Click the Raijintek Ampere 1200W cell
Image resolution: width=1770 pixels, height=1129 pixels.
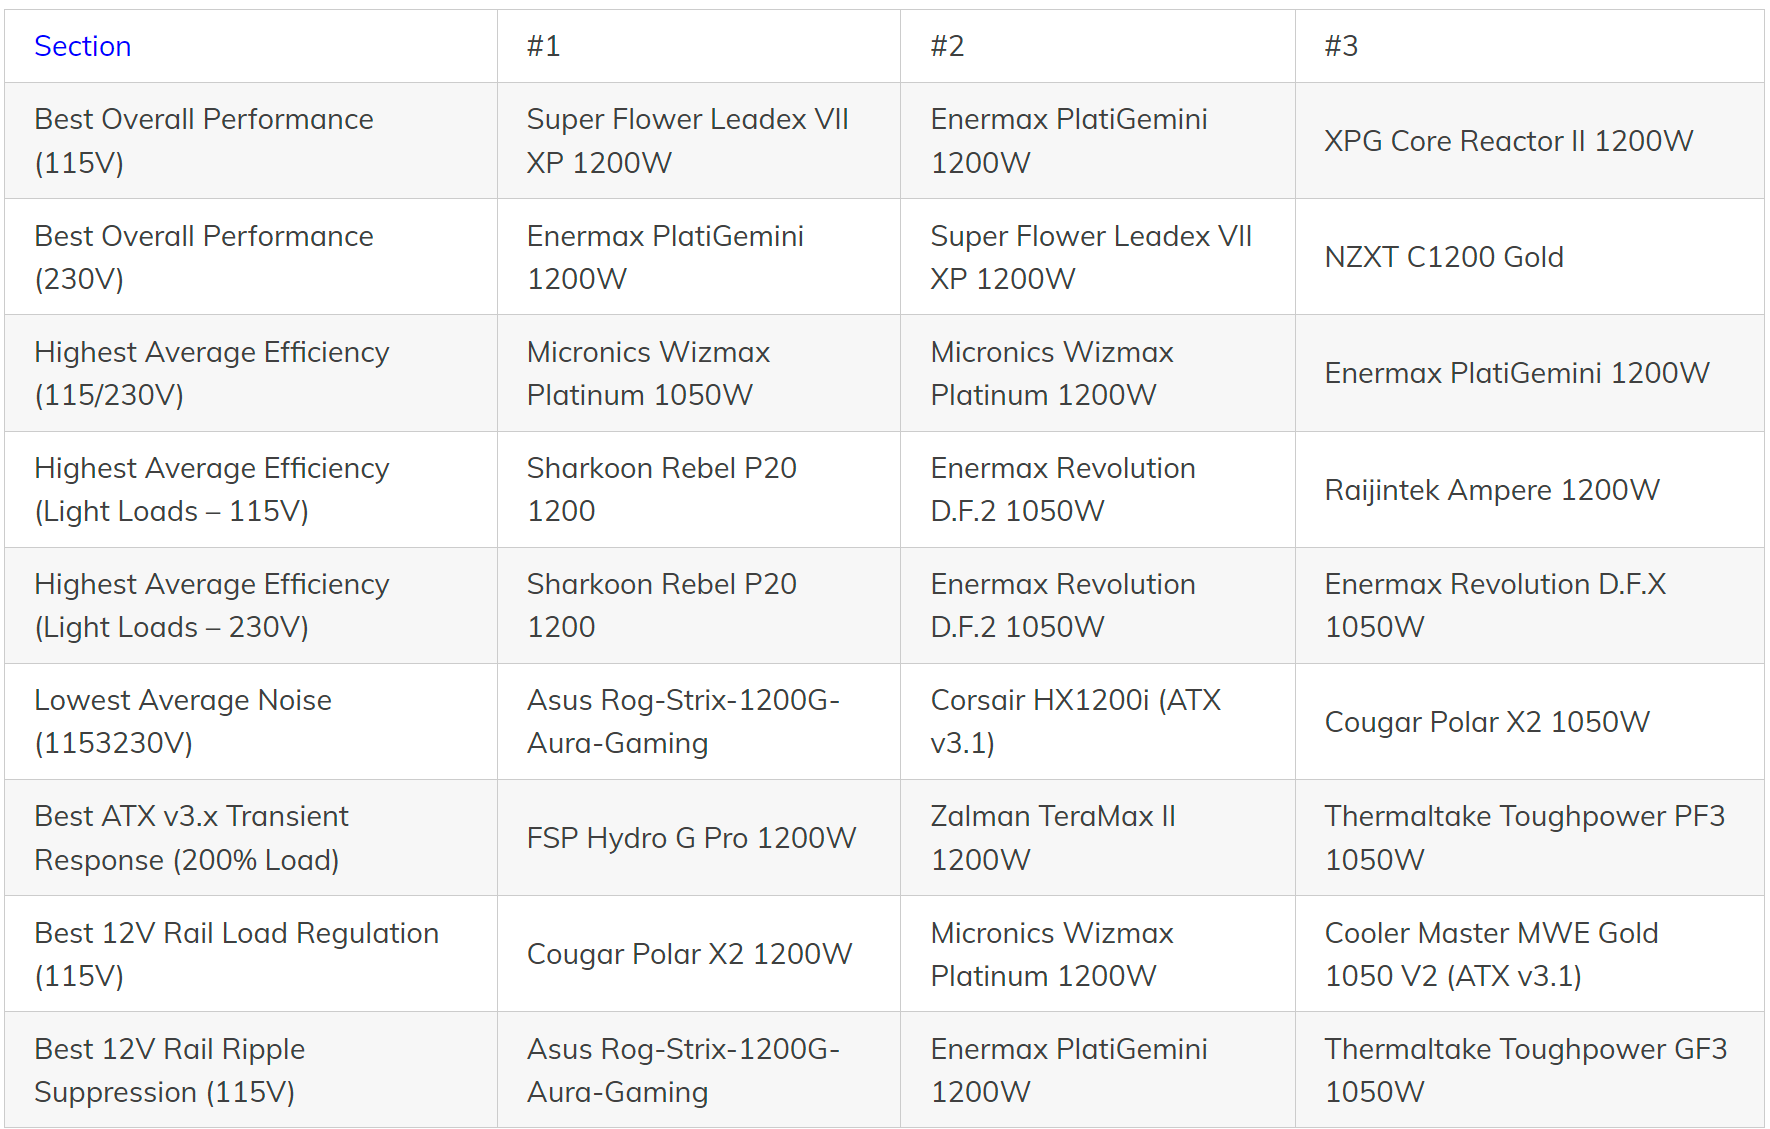[x=1491, y=490]
